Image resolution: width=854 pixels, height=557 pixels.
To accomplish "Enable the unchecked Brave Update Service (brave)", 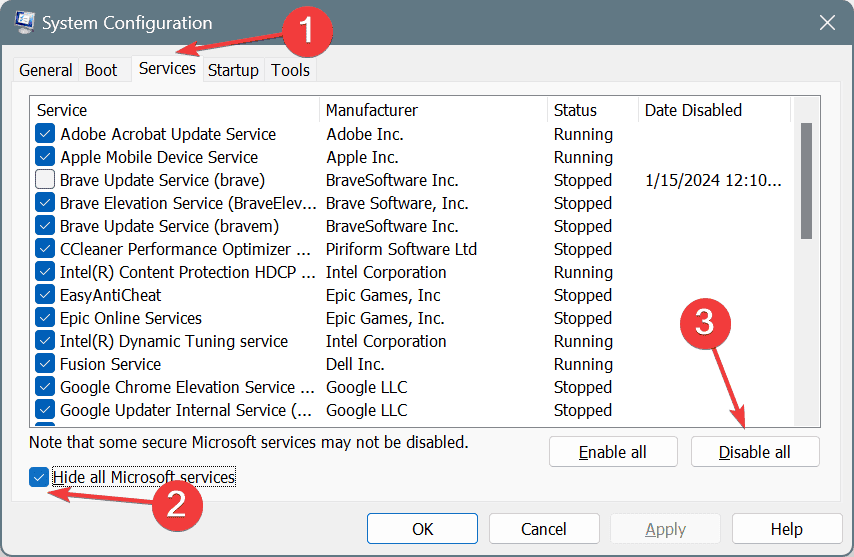I will (45, 180).
